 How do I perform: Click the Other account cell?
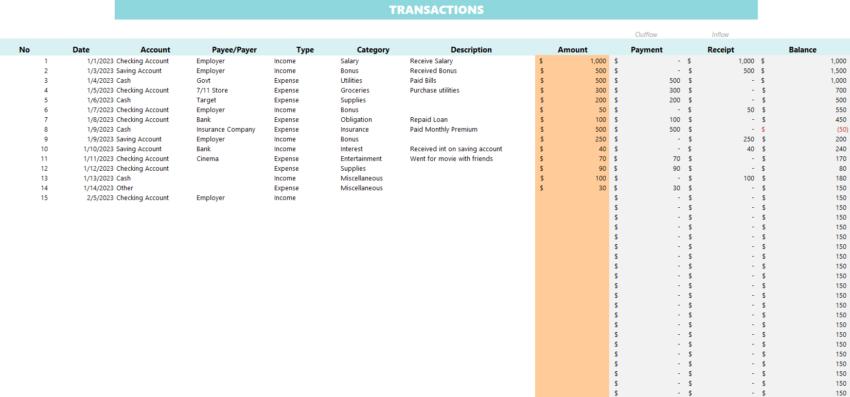[x=125, y=188]
